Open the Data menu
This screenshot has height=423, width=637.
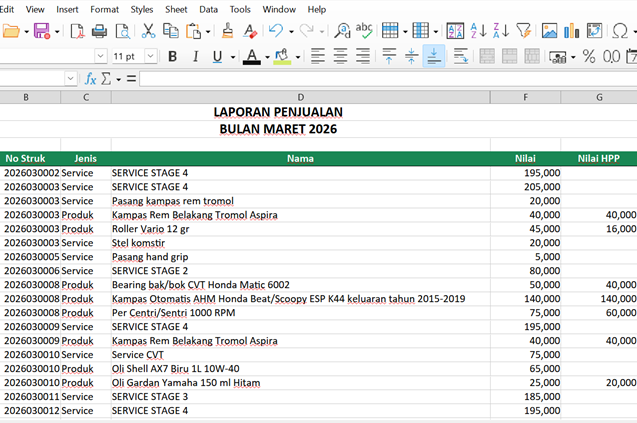click(208, 9)
